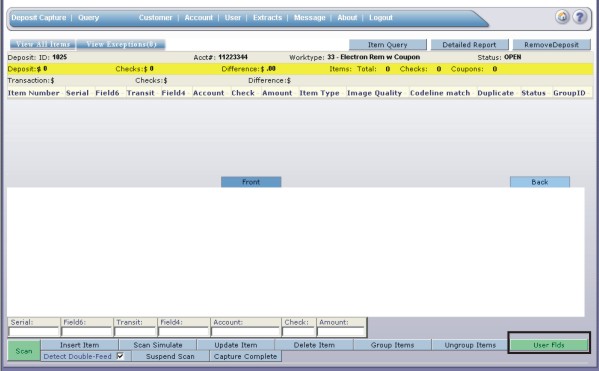Click the Account column header
599x371 pixels.
click(209, 93)
